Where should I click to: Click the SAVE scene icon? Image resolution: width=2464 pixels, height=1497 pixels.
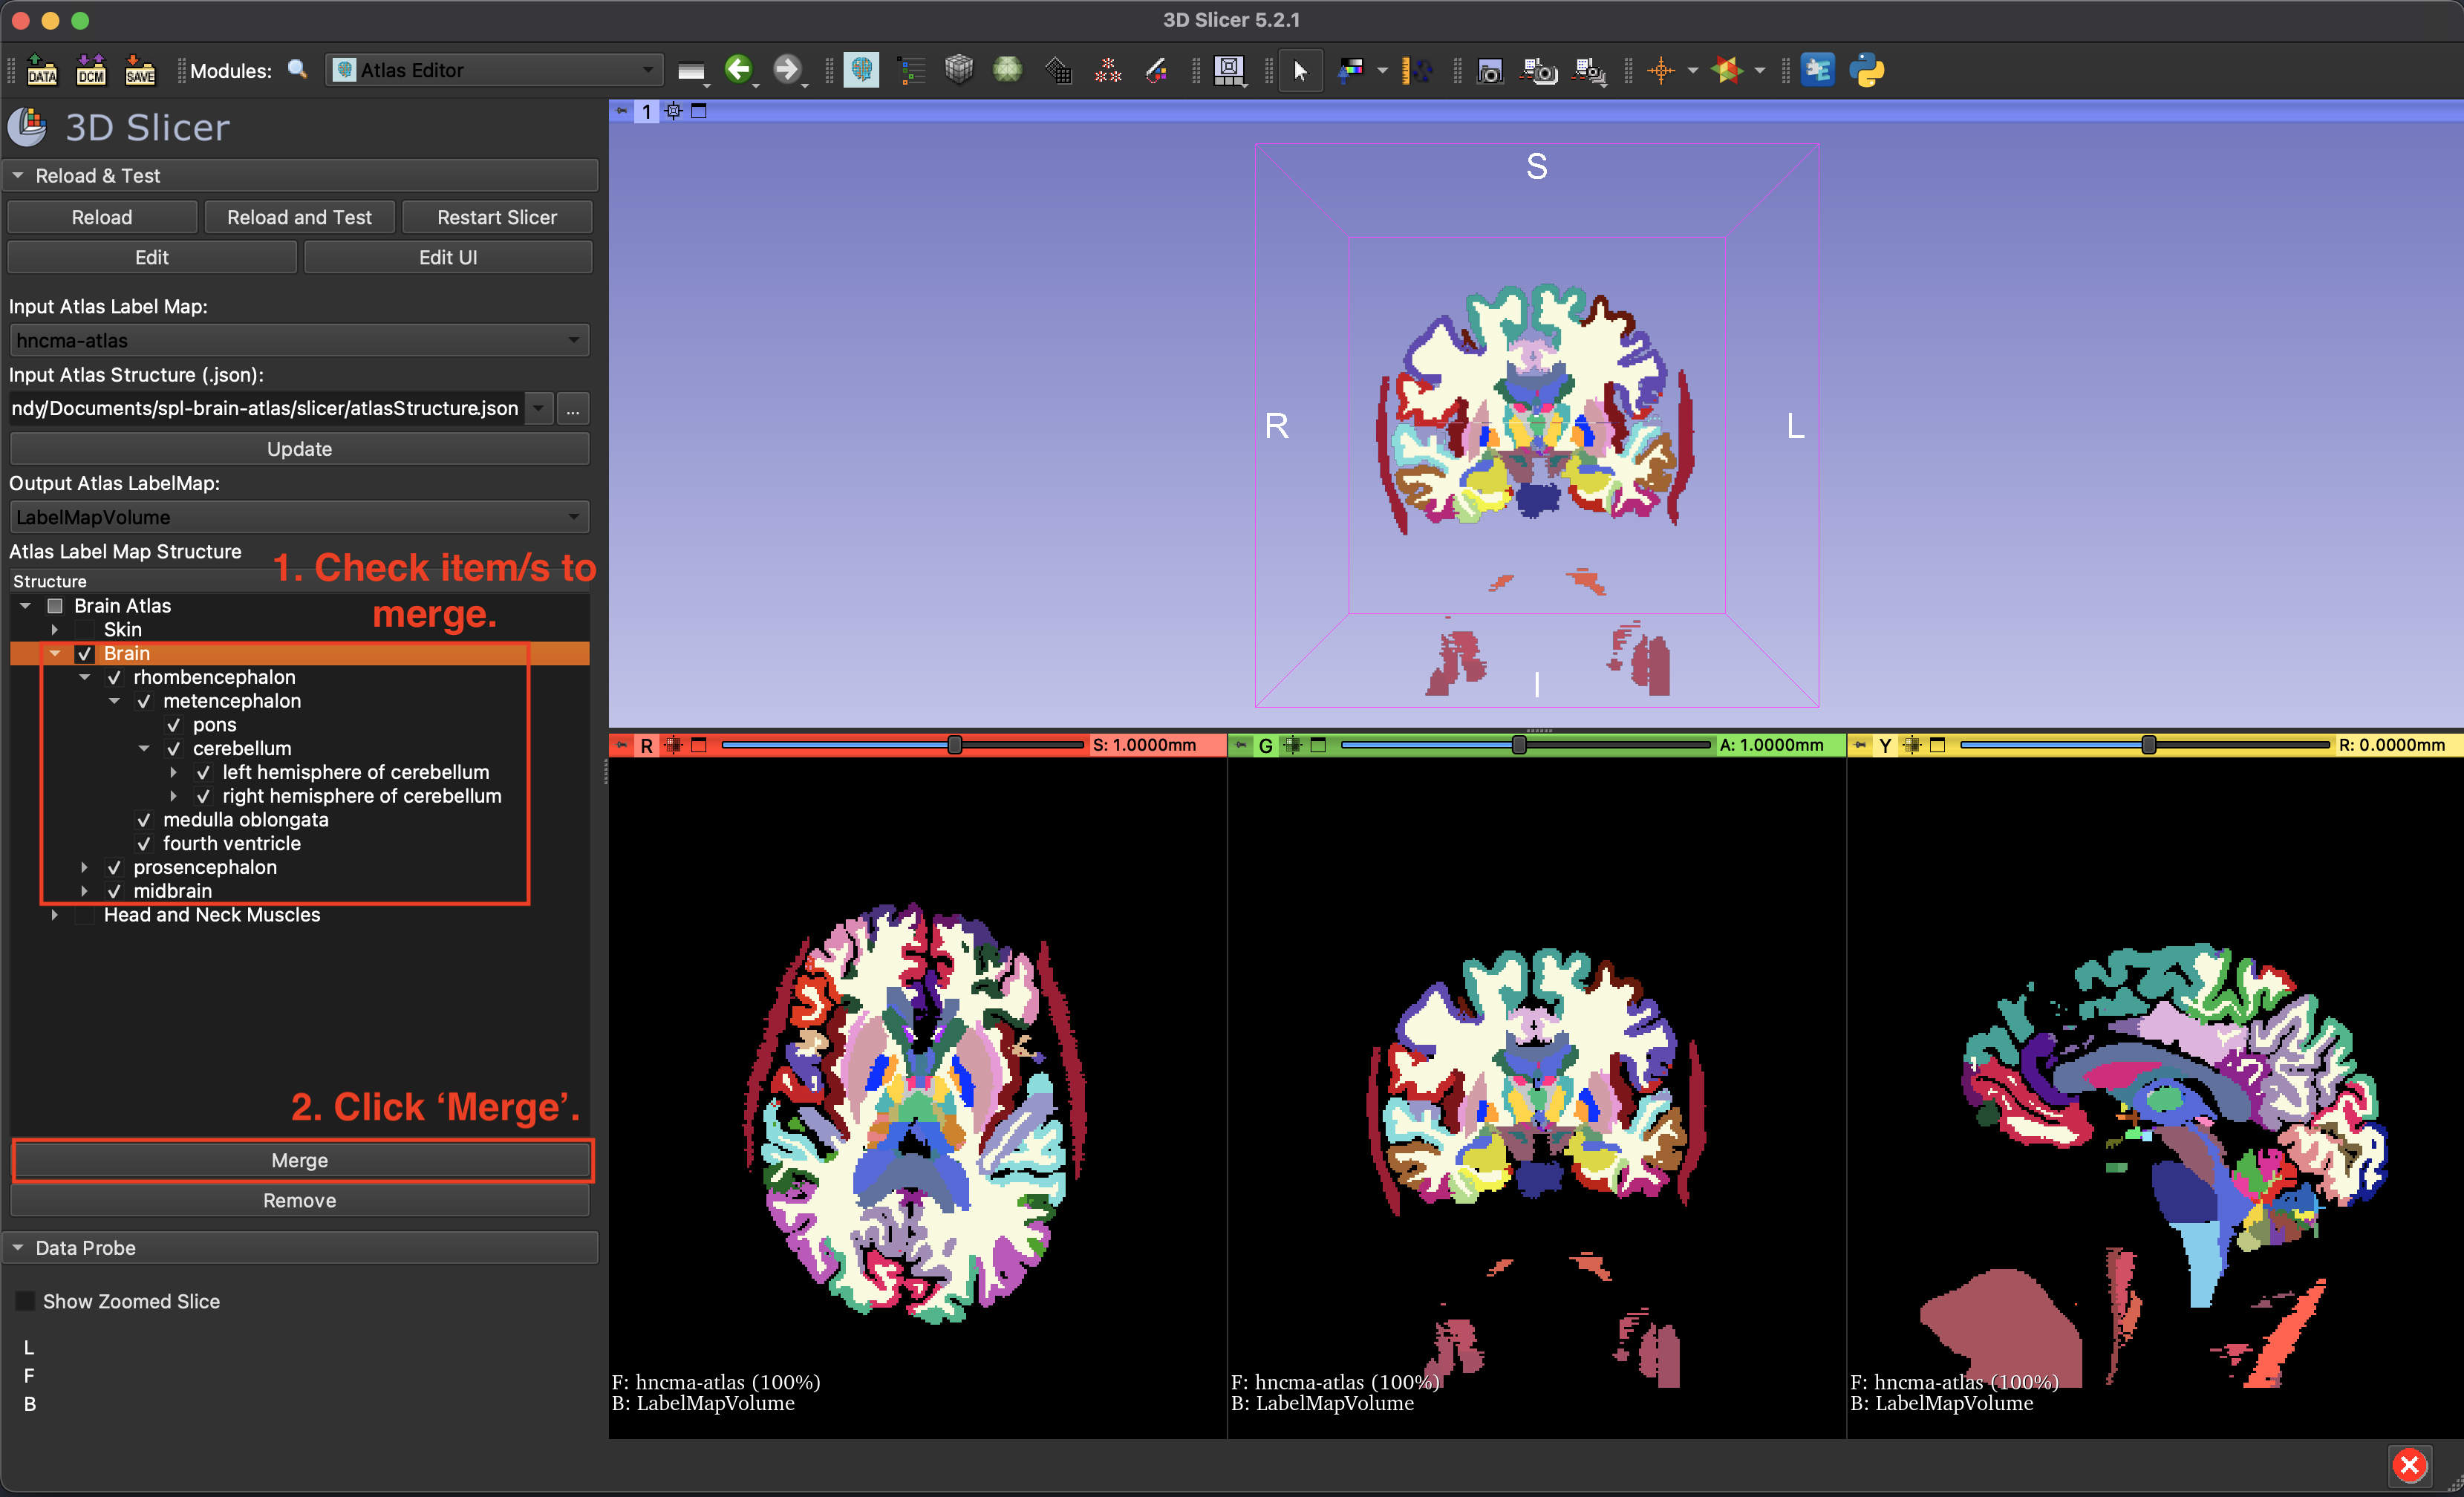[140, 70]
